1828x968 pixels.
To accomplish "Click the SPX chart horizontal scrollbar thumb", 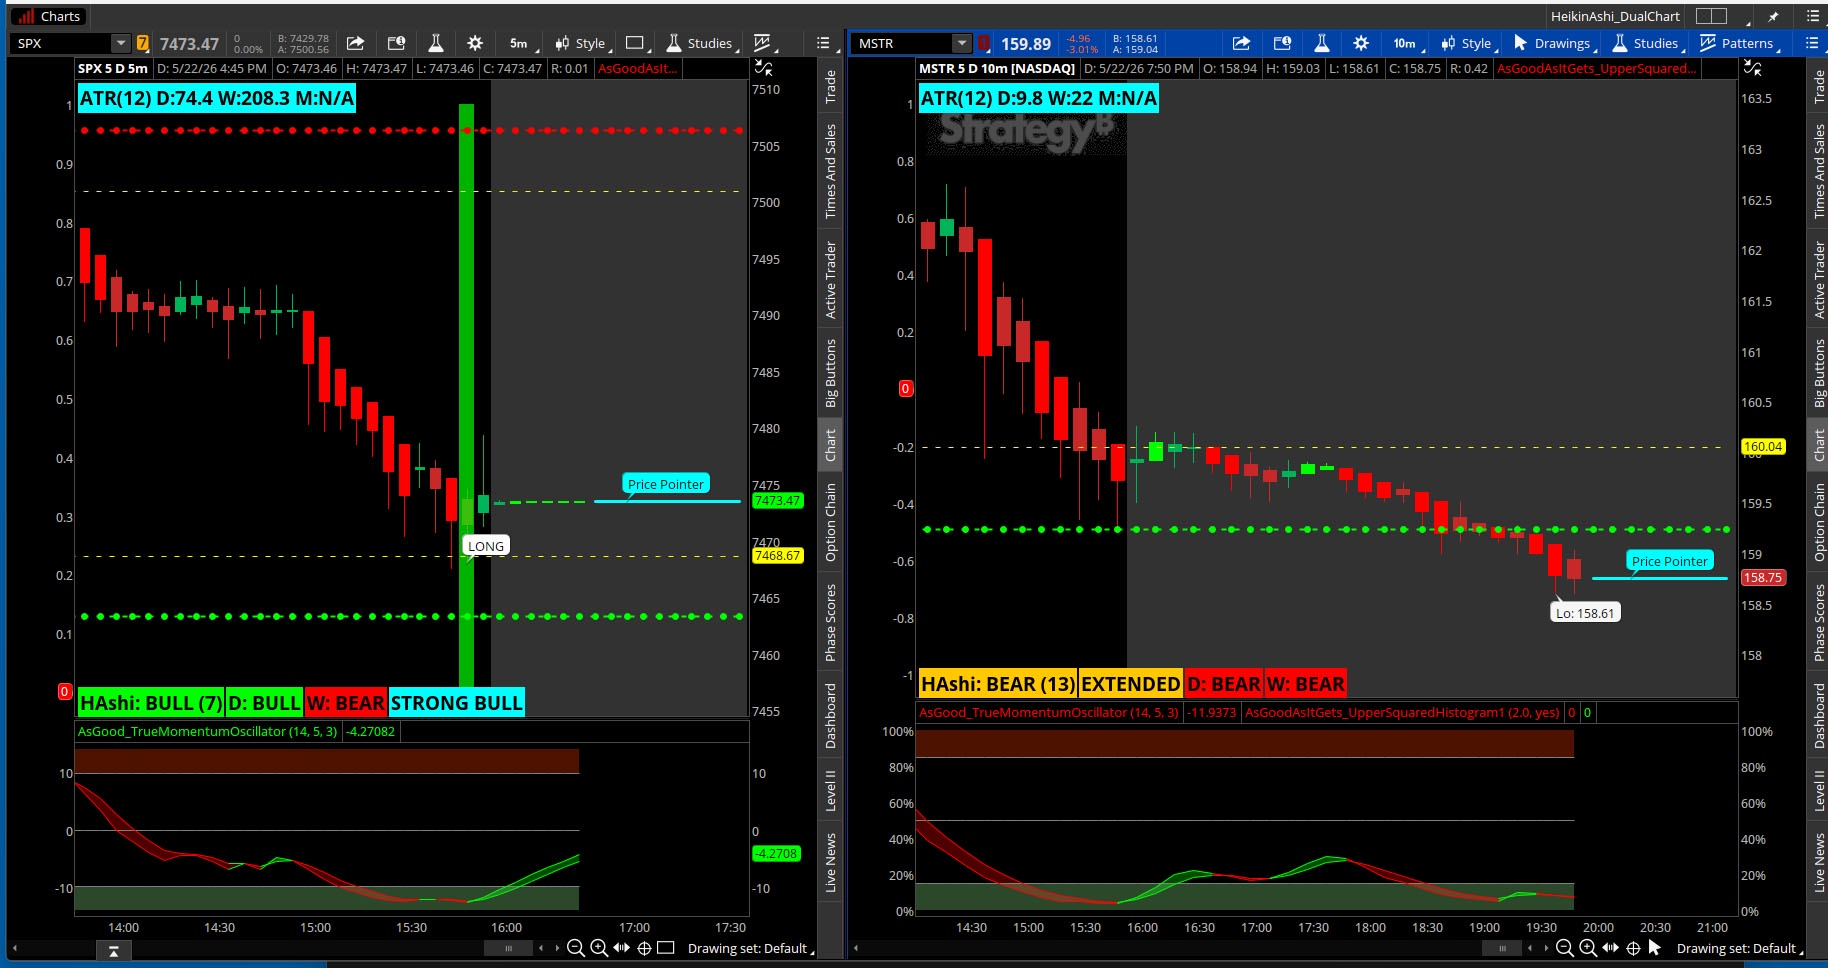I will coord(509,948).
